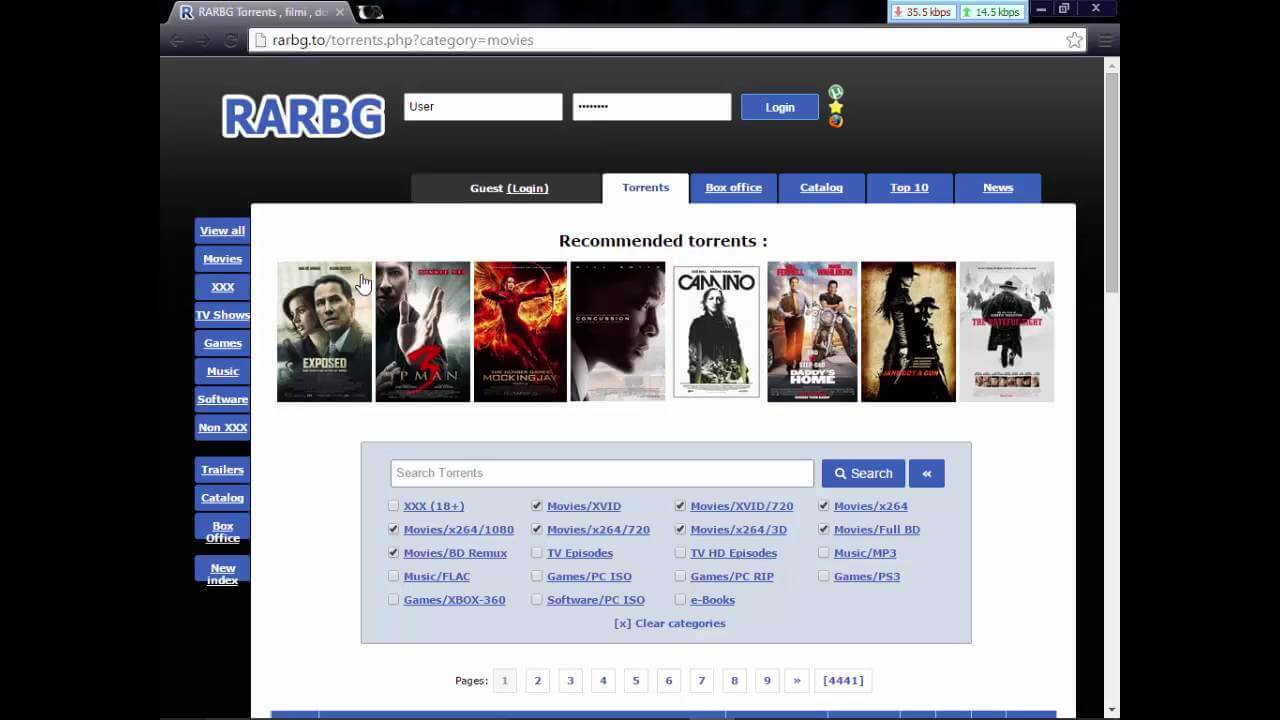
Task: Select View all in sidebar
Action: (222, 231)
